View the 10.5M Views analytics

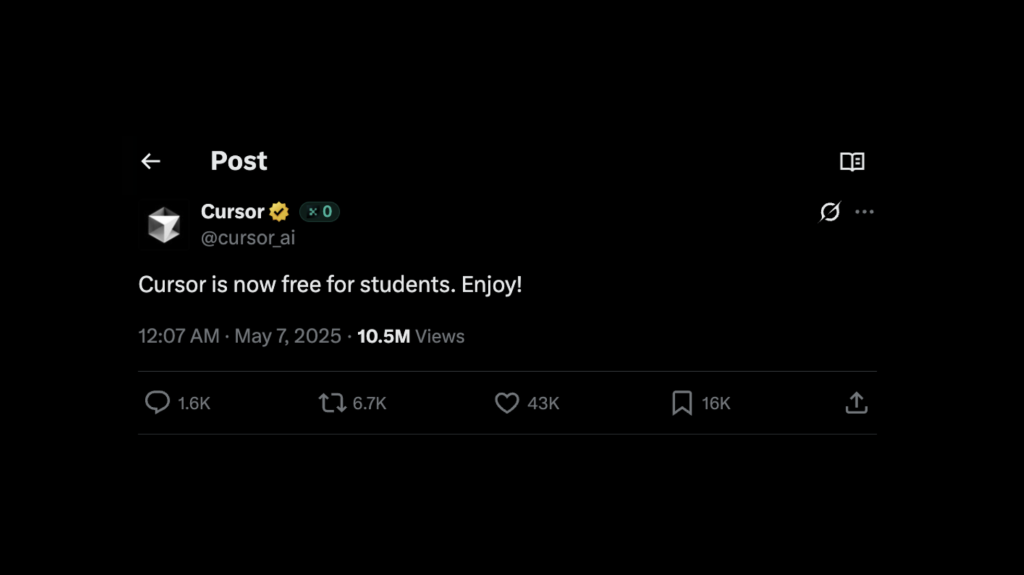coord(411,337)
